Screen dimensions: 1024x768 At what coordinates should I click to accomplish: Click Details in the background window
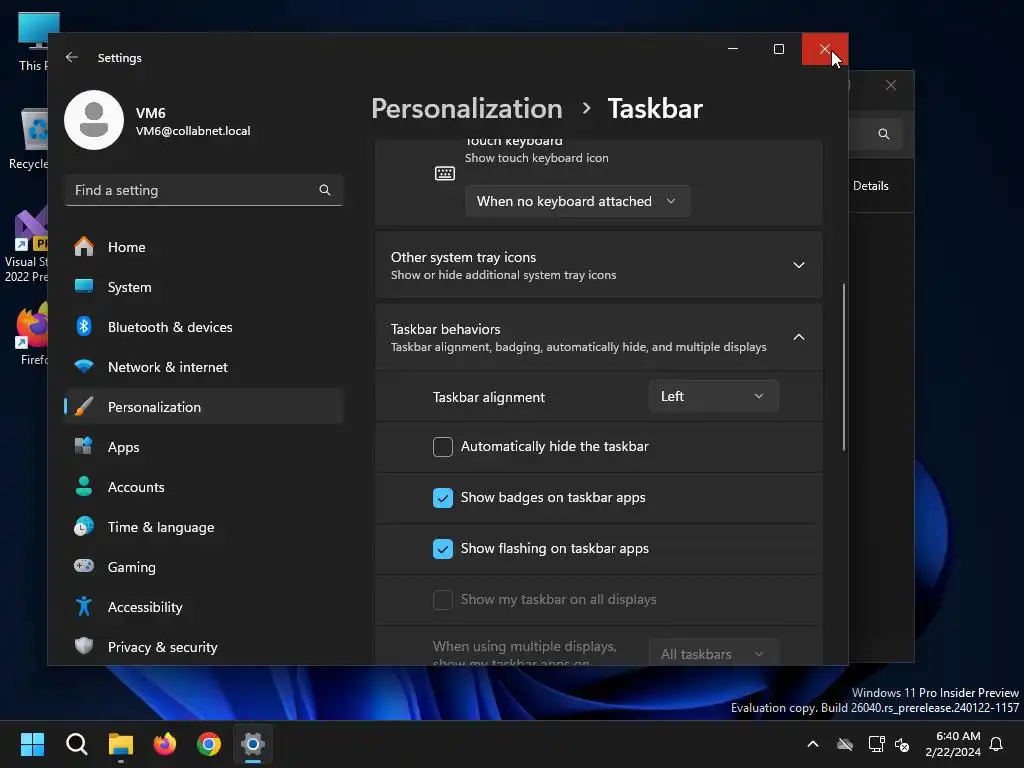871,185
